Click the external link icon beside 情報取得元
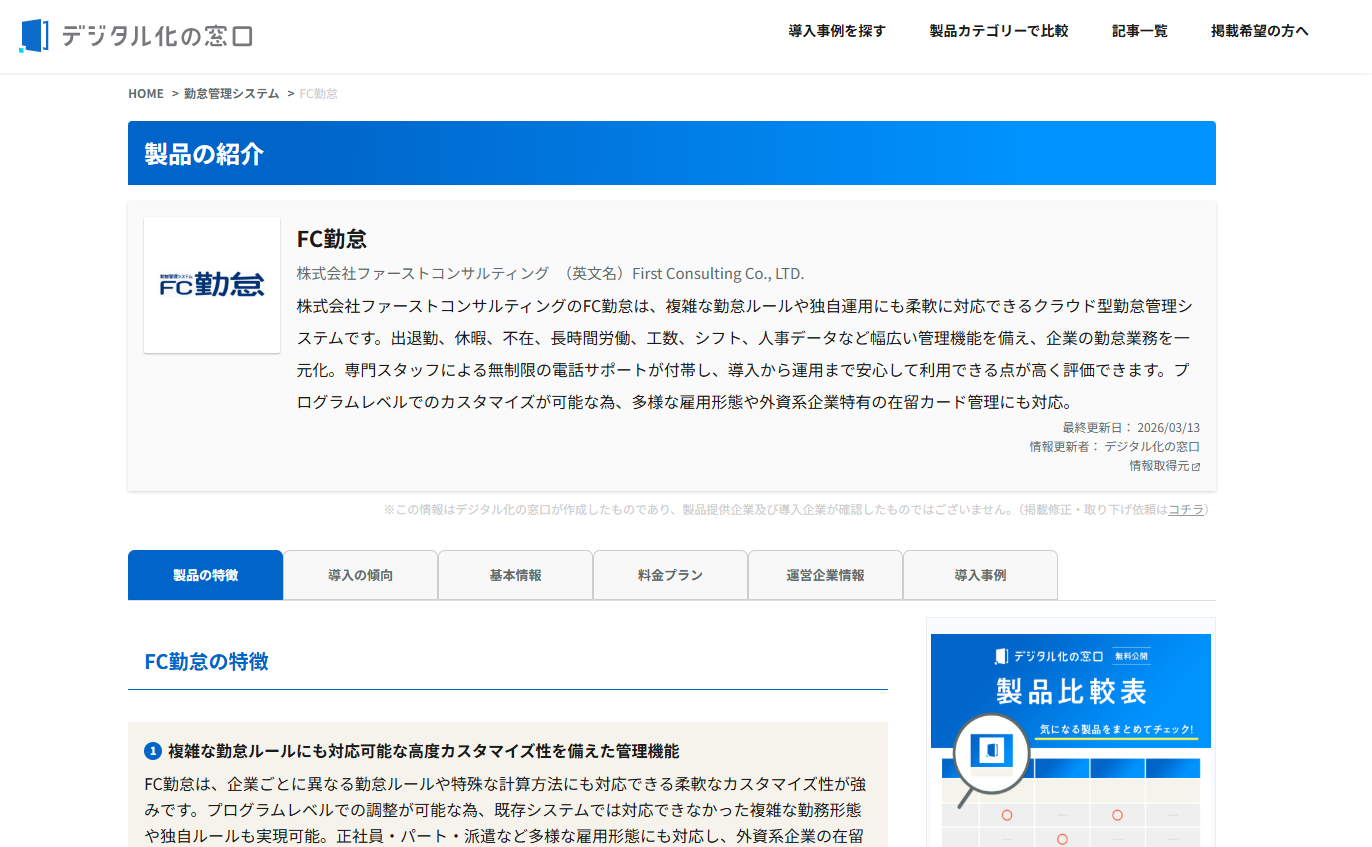The width and height of the screenshot is (1372, 847). click(x=1196, y=467)
